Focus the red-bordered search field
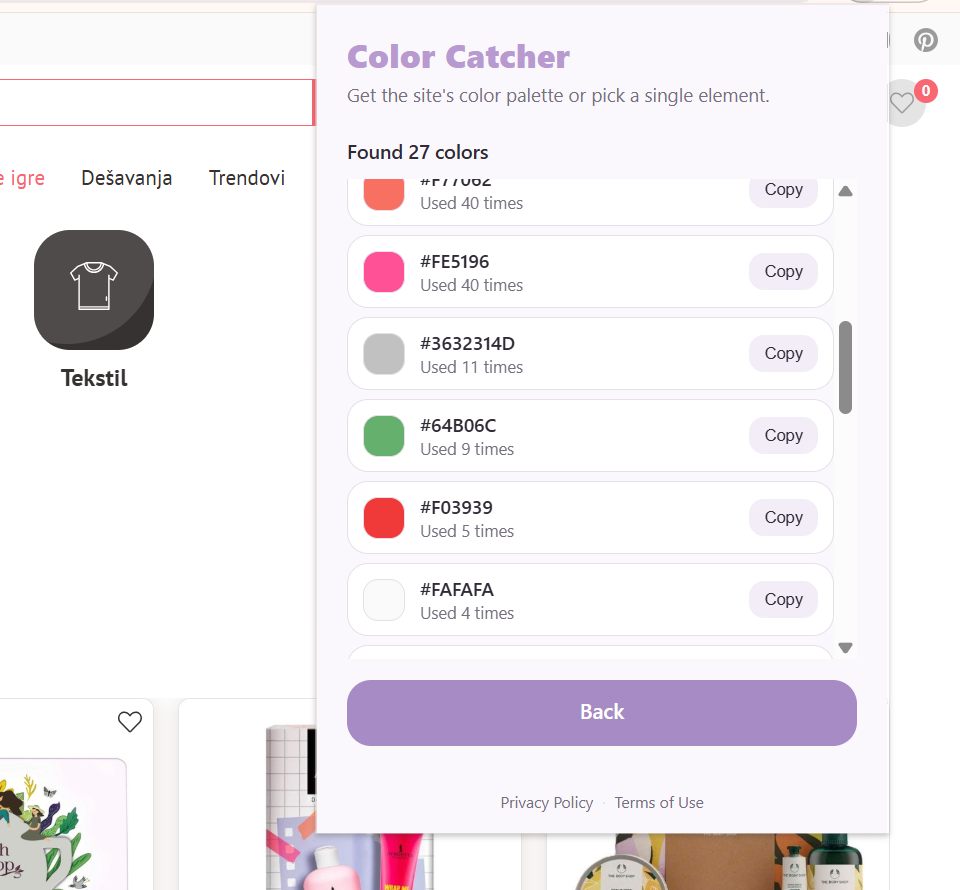 pyautogui.click(x=157, y=102)
